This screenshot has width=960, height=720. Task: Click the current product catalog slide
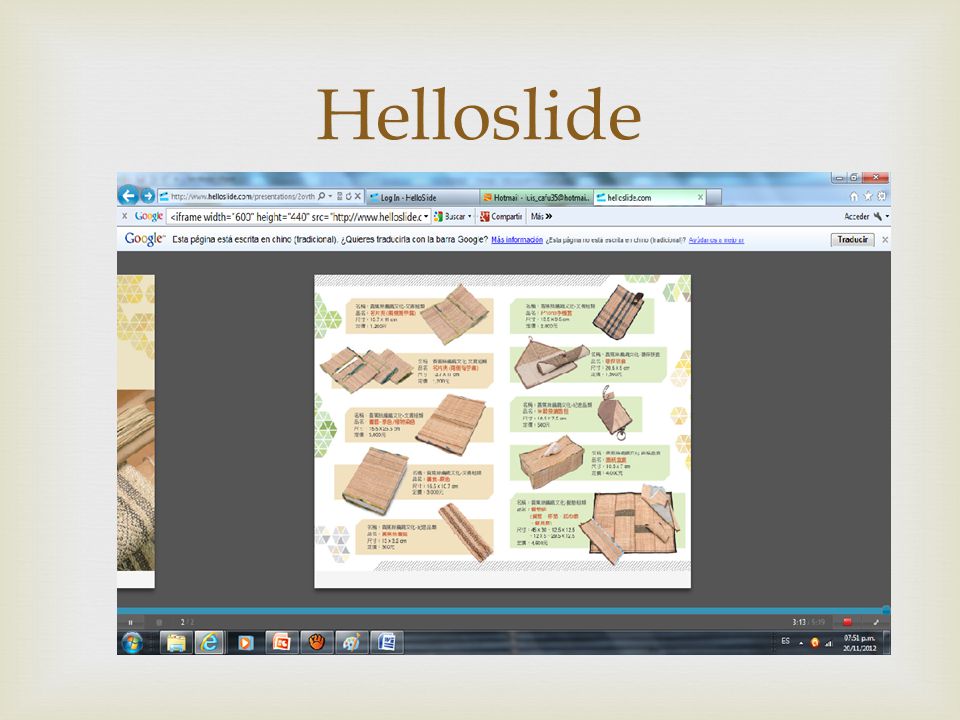[503, 431]
